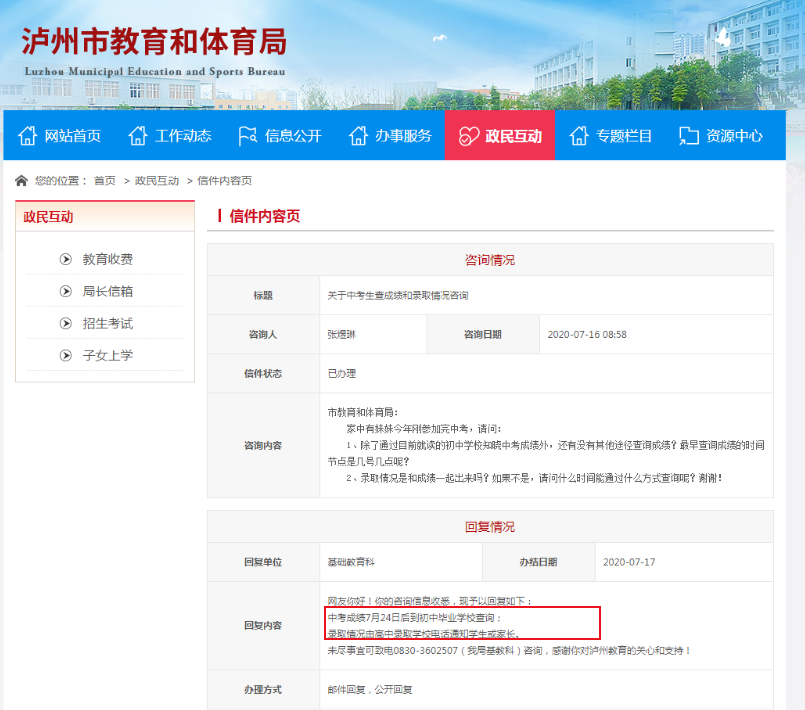Click the chat icon beside 资源中心
Screen dimensions: 805x710
tap(689, 136)
